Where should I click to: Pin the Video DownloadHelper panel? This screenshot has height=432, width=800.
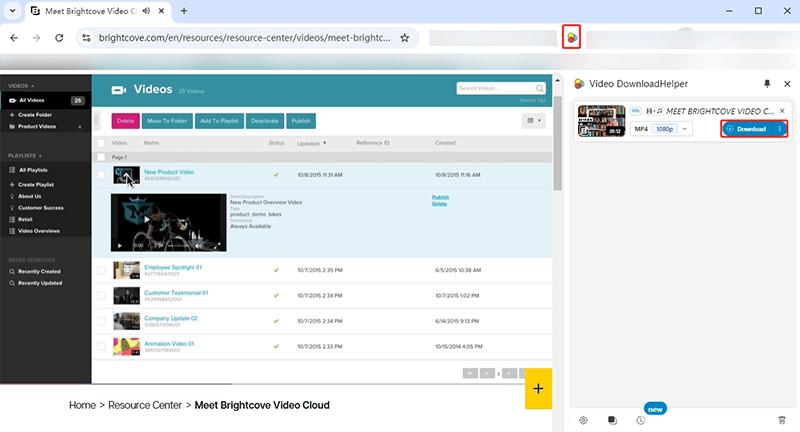pyautogui.click(x=767, y=84)
